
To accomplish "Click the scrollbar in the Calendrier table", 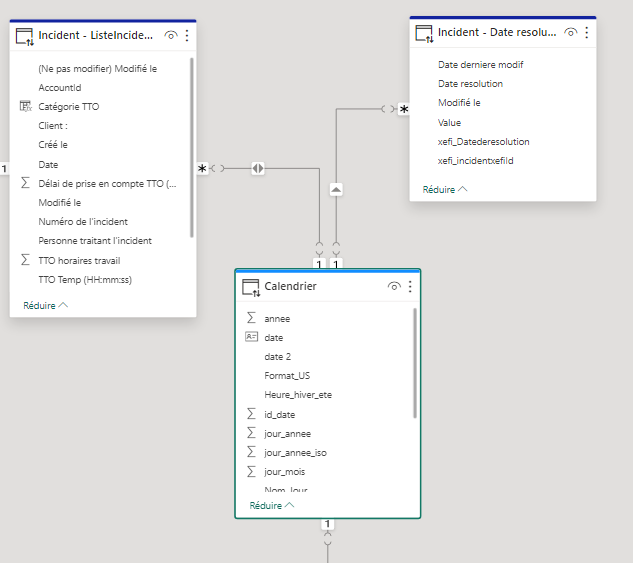I will (415, 363).
